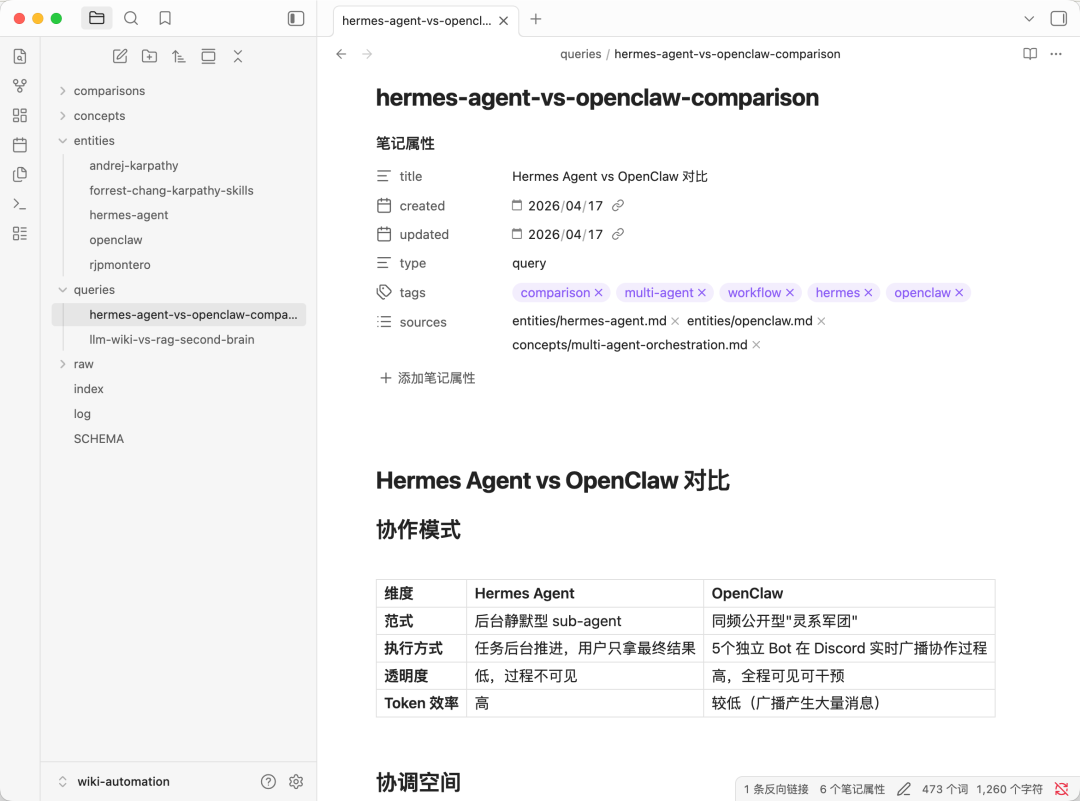This screenshot has height=801, width=1080.
Task: Remove the openclaw tag
Action: point(959,293)
